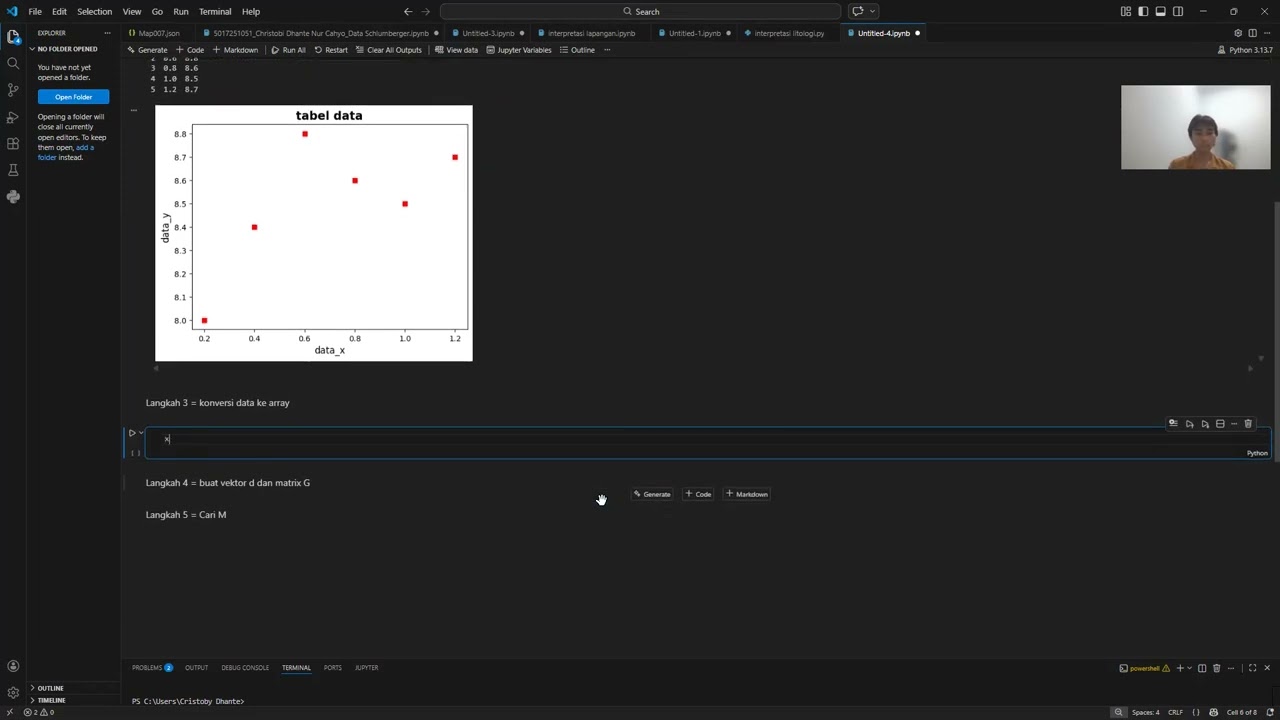1280x720 pixels.
Task: Click the zoom indicator in the status bar
Action: click(x=1118, y=712)
